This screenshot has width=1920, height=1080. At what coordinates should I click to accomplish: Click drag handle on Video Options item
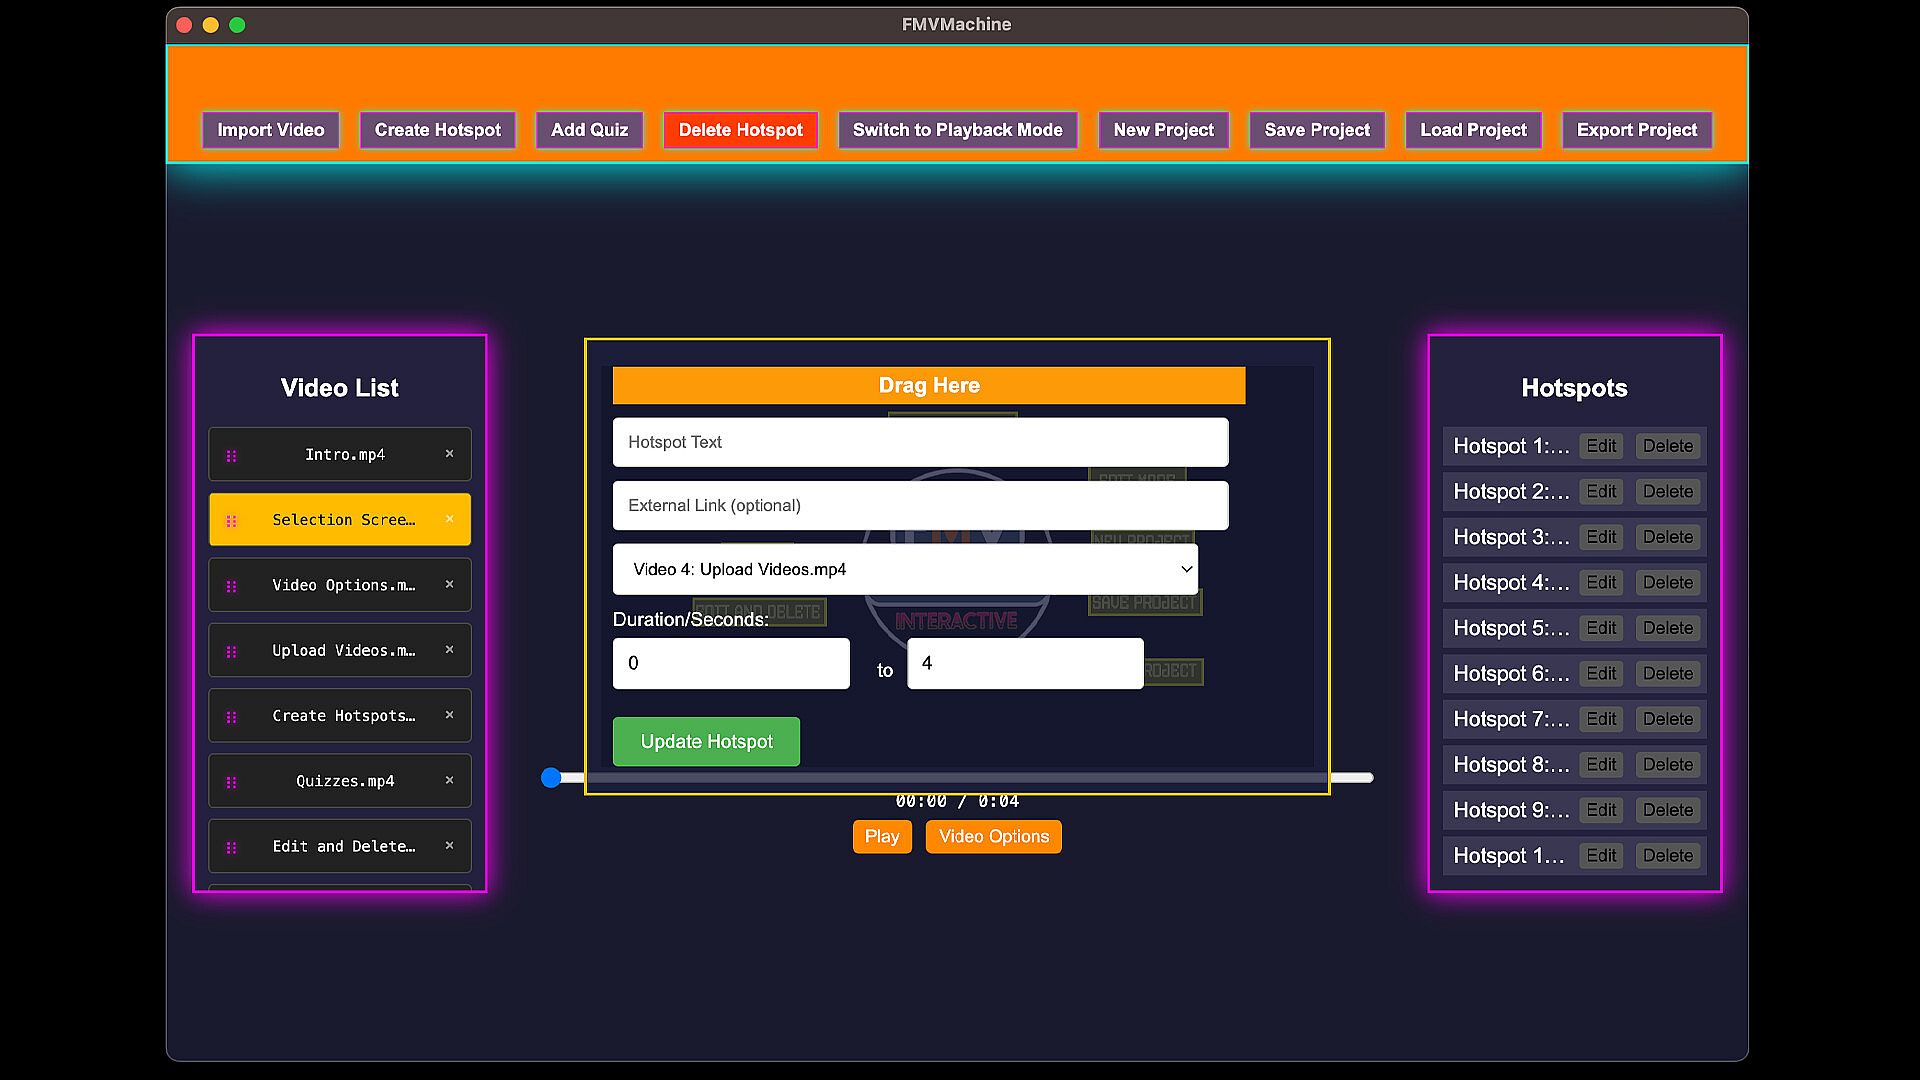click(231, 586)
